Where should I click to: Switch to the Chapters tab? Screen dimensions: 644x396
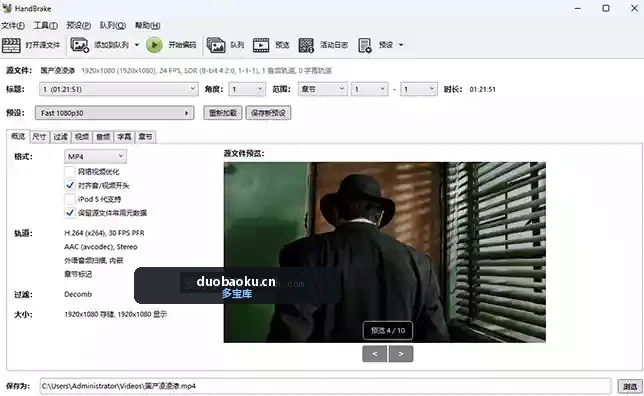pos(145,137)
